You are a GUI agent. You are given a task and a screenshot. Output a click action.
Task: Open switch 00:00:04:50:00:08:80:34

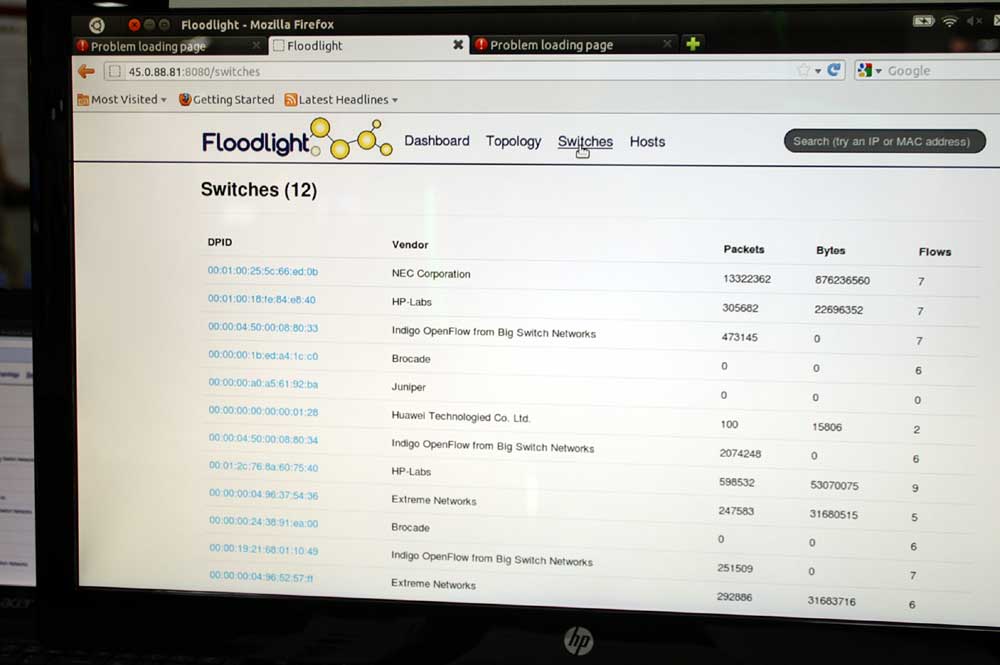coord(263,439)
